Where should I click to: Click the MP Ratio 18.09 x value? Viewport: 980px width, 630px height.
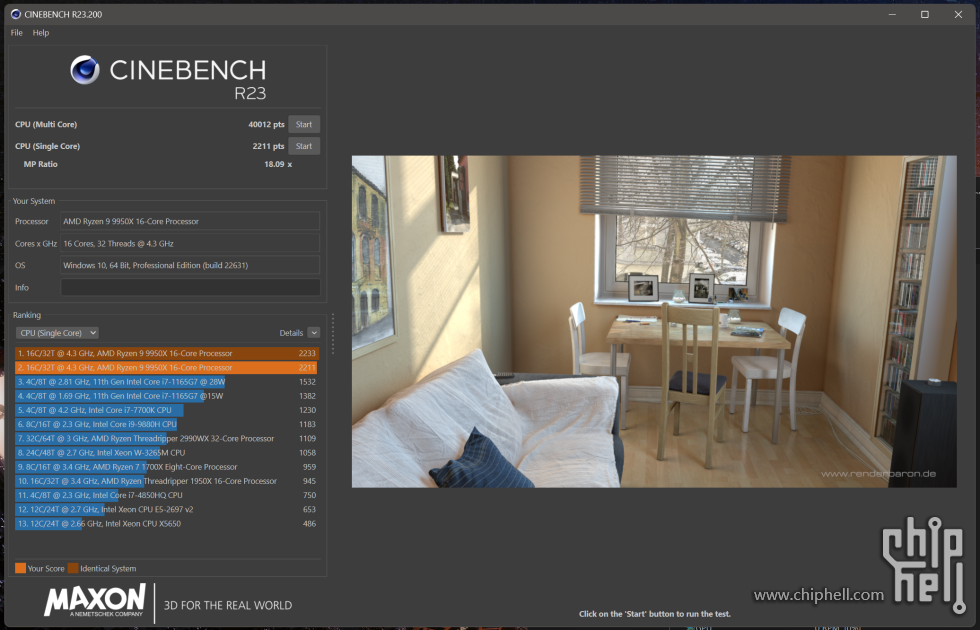(278, 164)
